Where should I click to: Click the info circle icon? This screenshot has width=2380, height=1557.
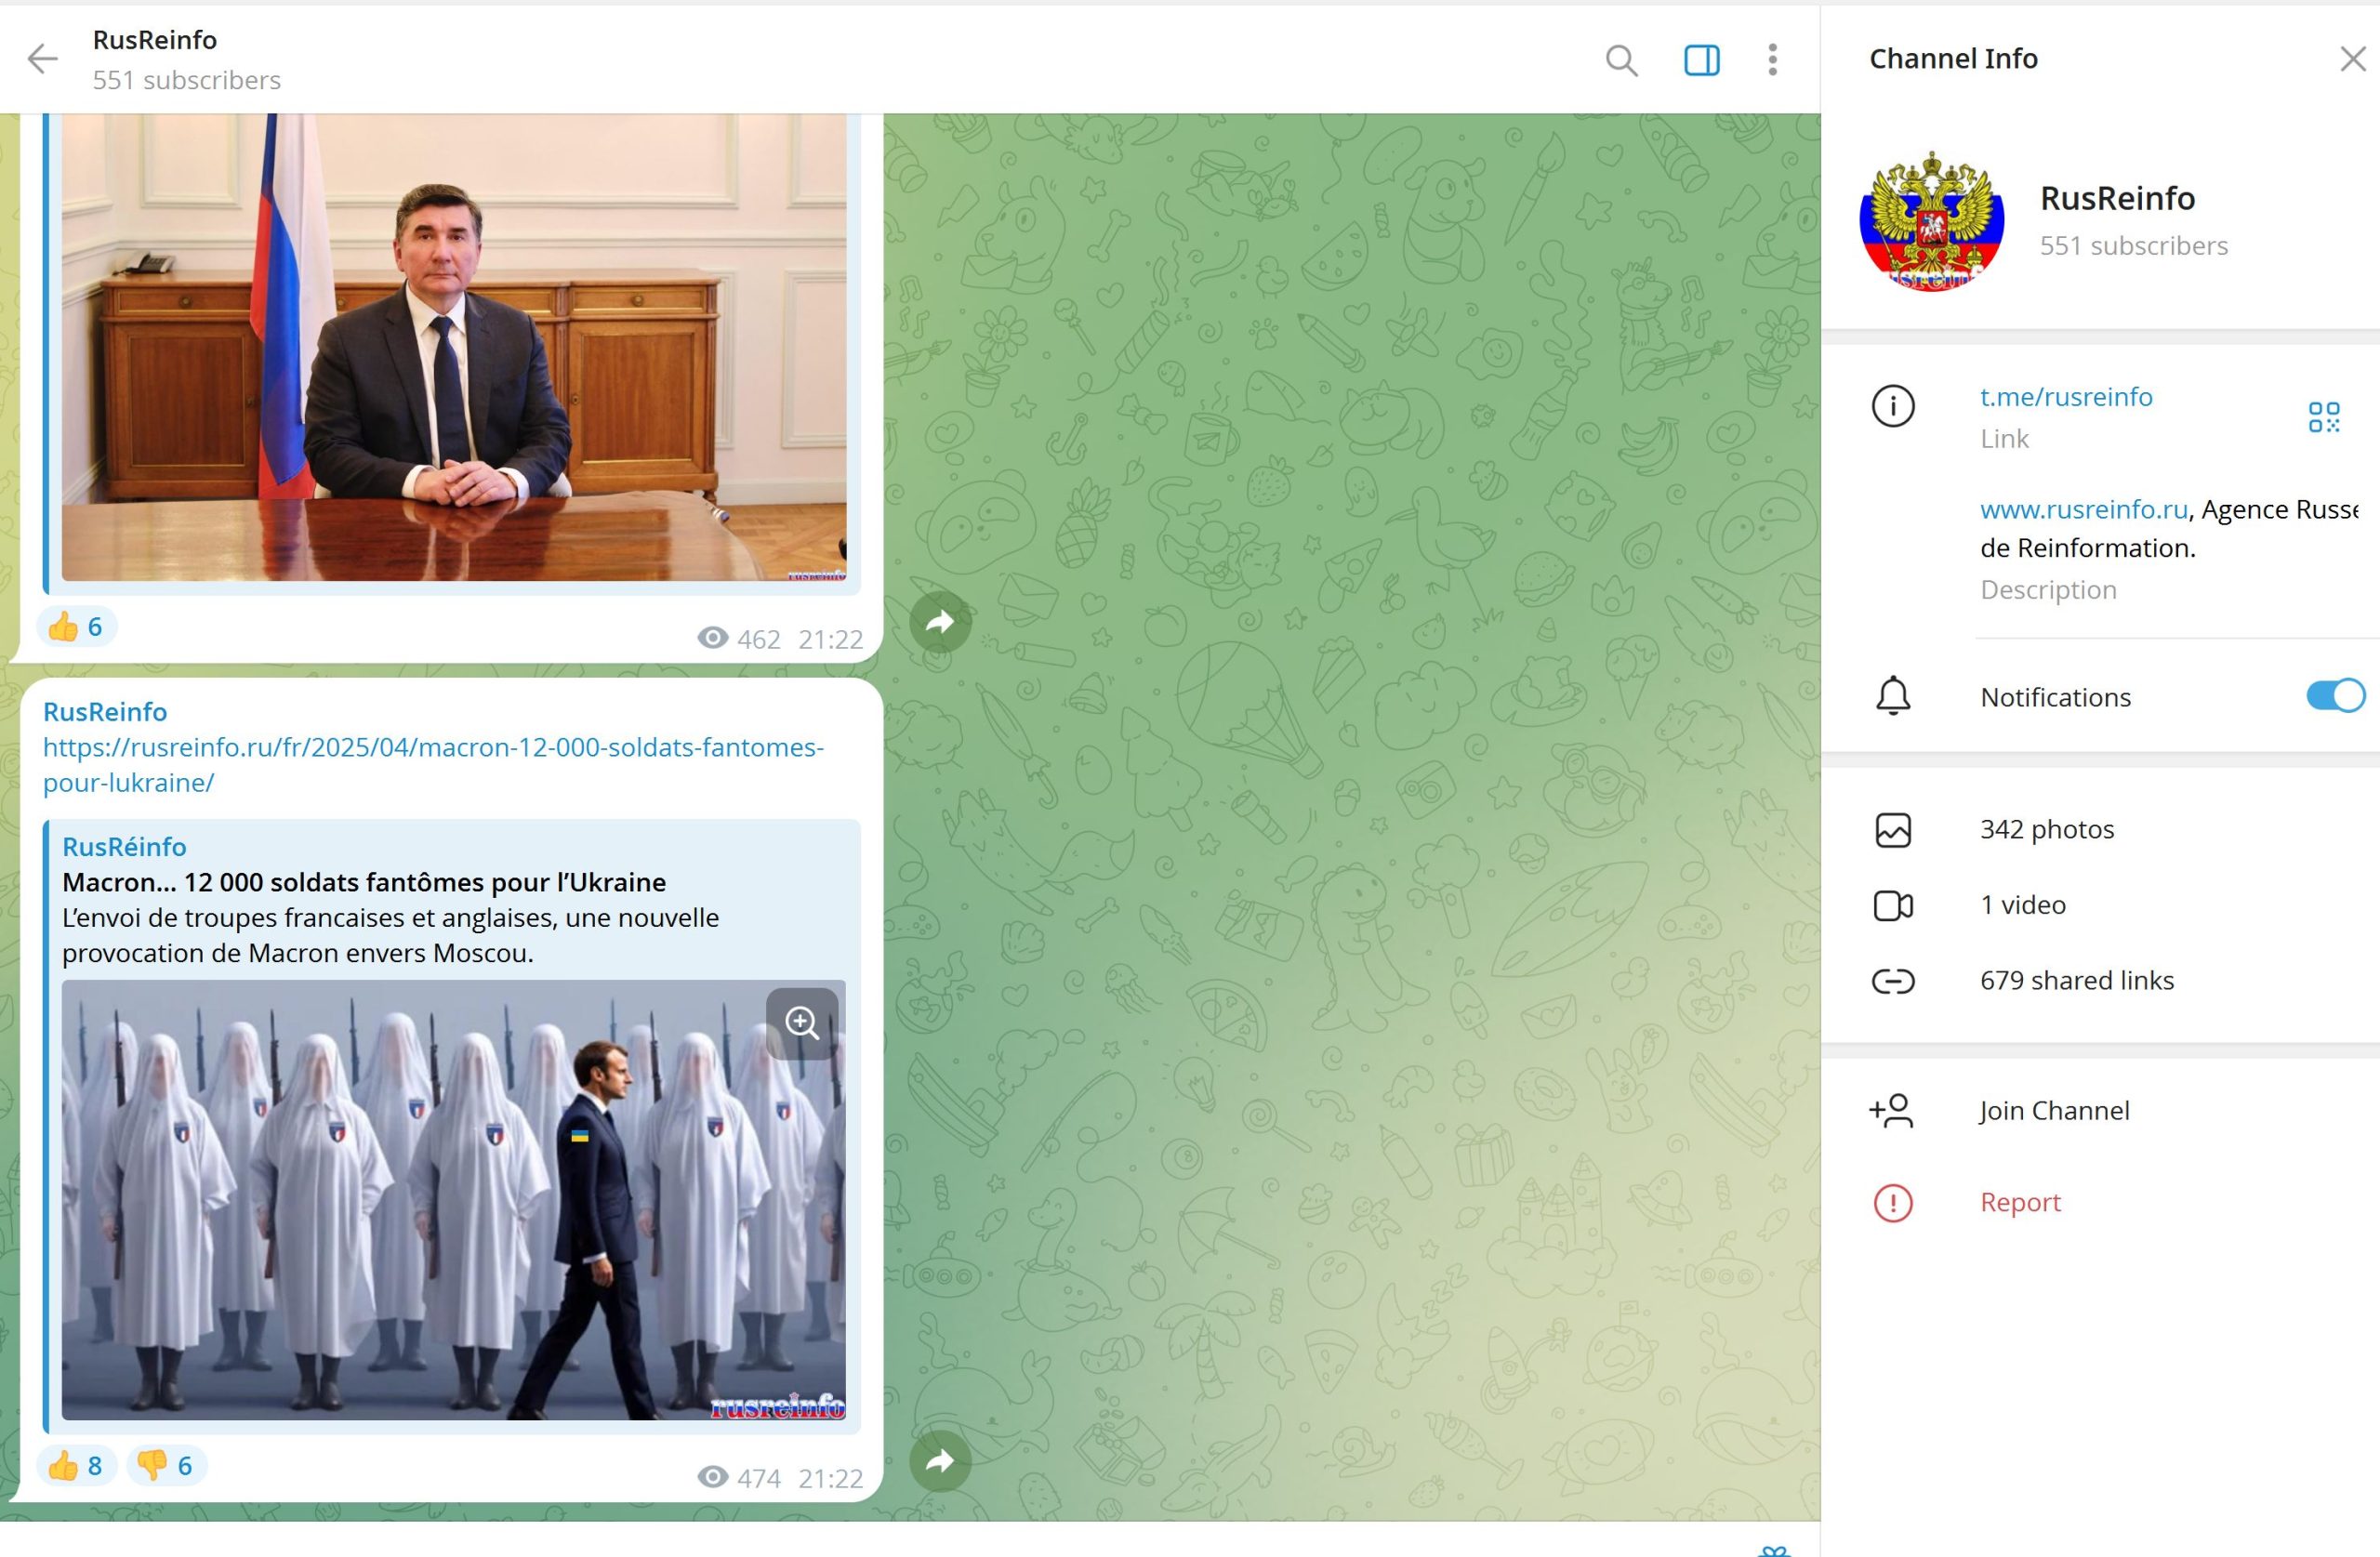pos(1893,406)
